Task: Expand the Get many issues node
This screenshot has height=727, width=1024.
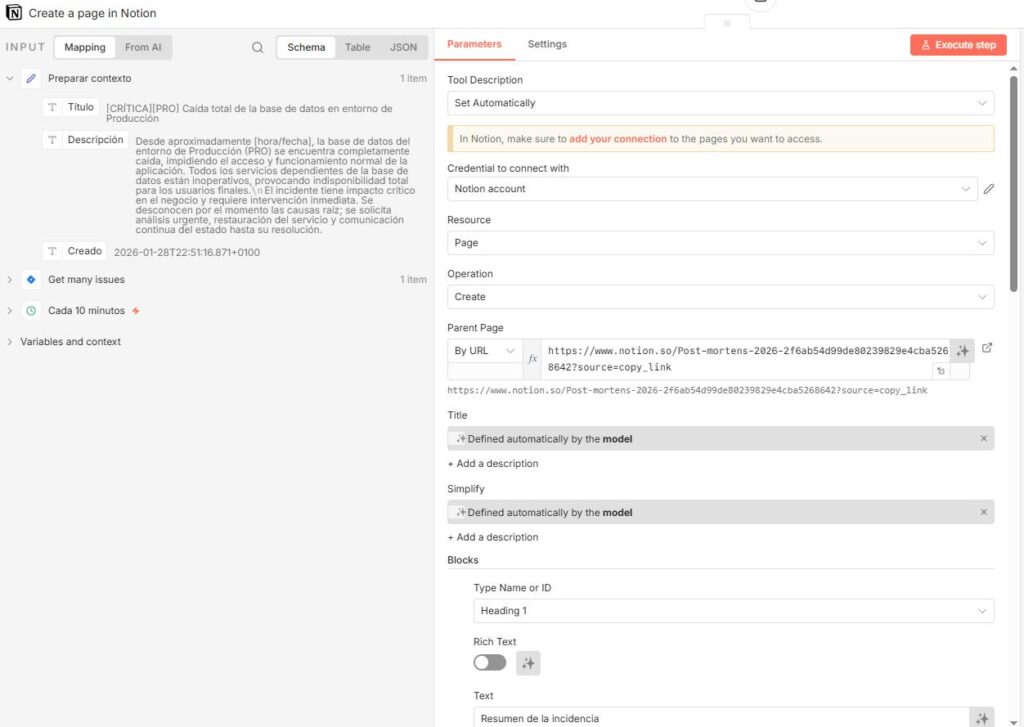Action: [10, 280]
